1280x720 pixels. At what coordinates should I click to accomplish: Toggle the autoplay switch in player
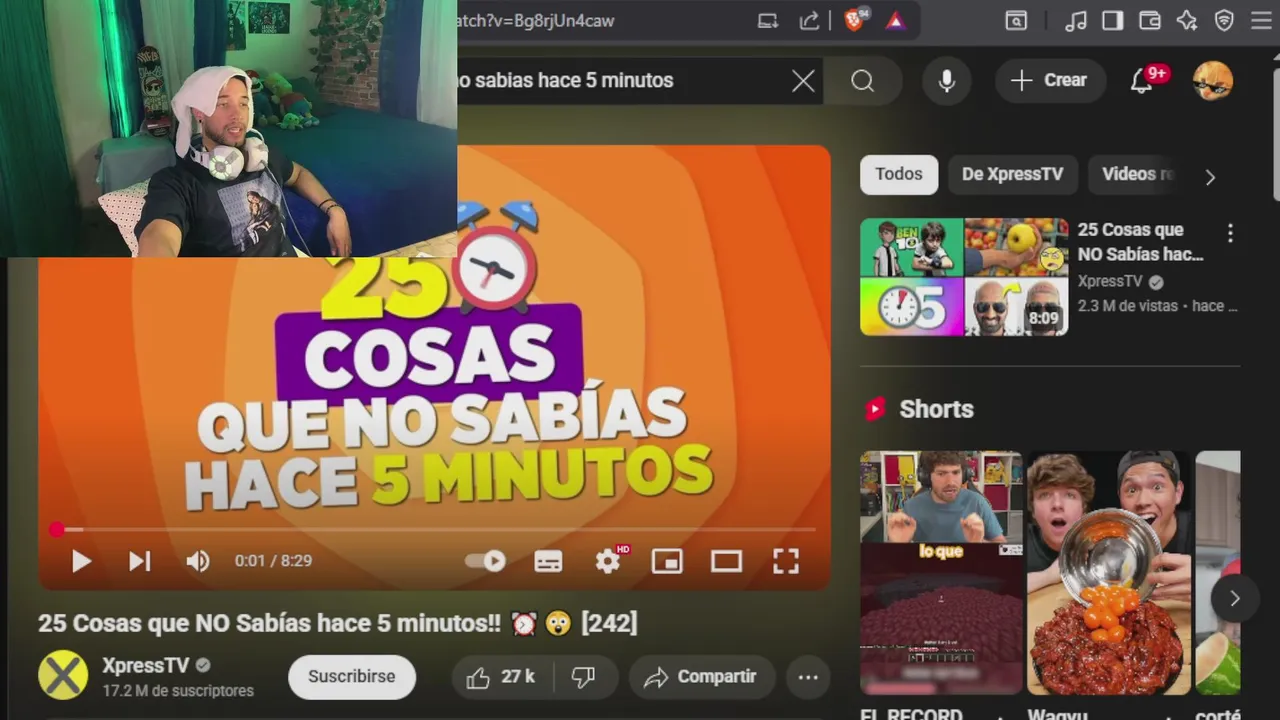(x=486, y=561)
